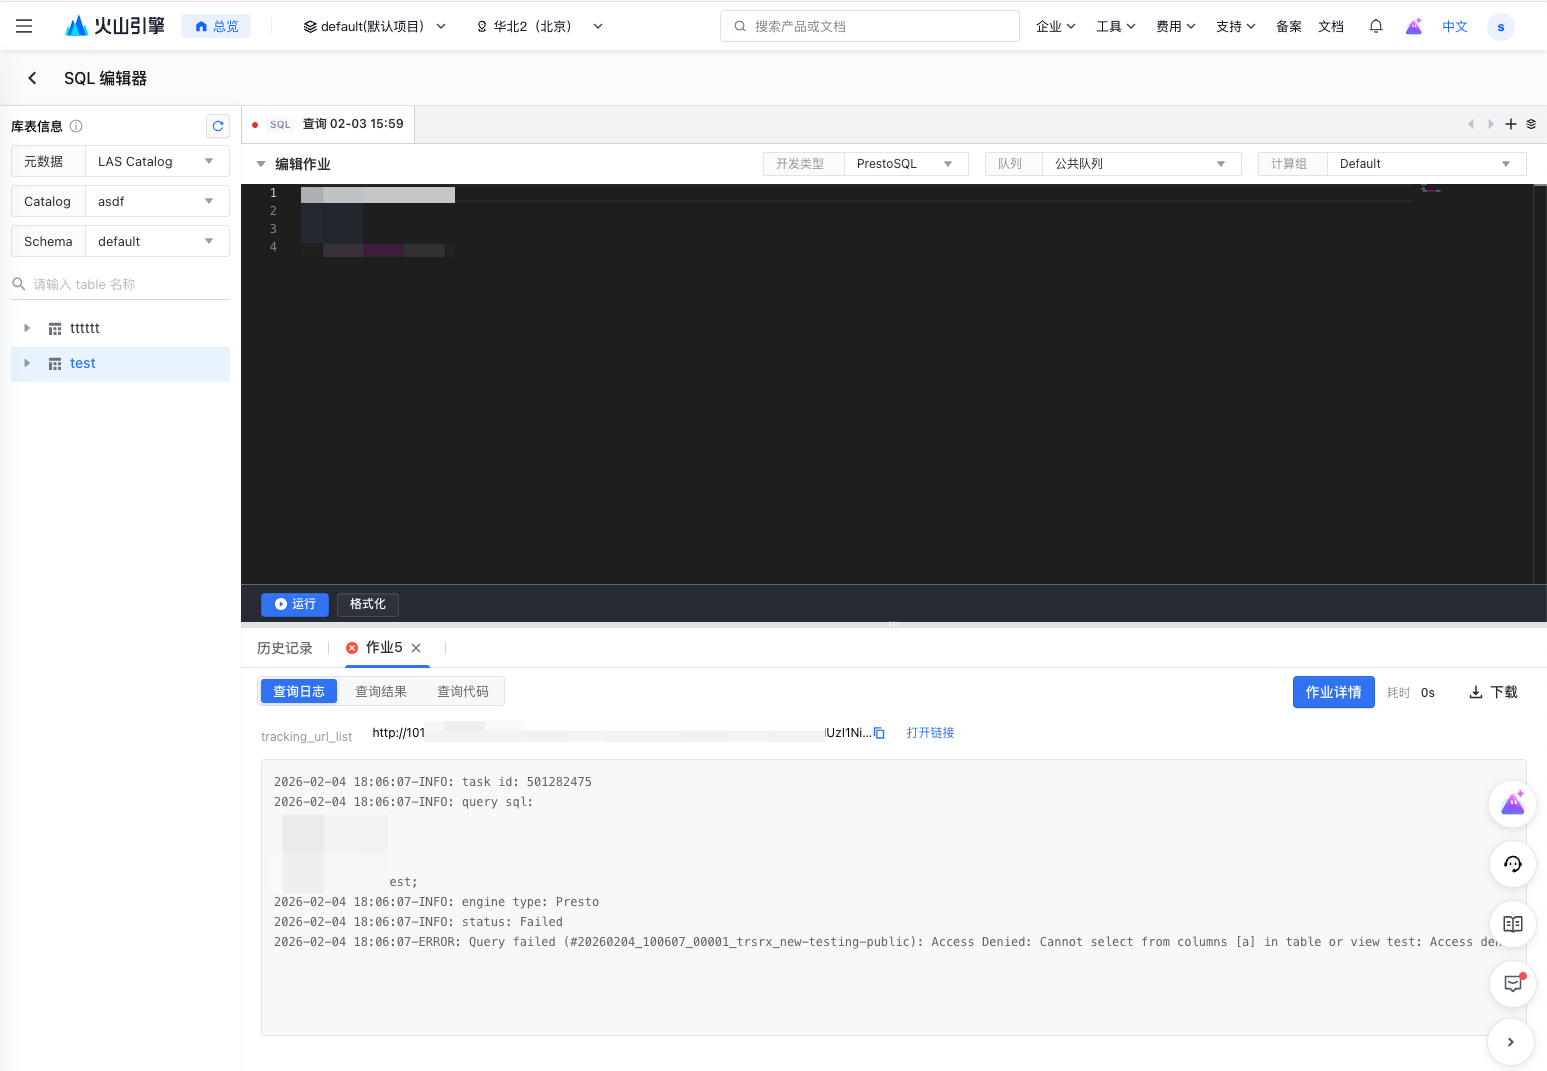Refresh the database table information

coord(217,126)
